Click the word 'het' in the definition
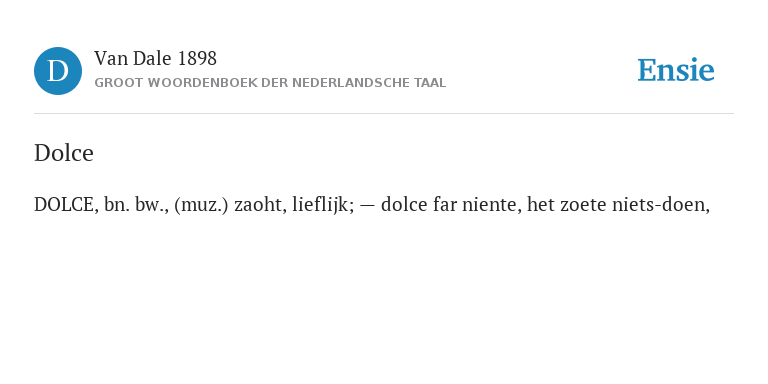Screen dimensions: 768x384 tap(541, 205)
